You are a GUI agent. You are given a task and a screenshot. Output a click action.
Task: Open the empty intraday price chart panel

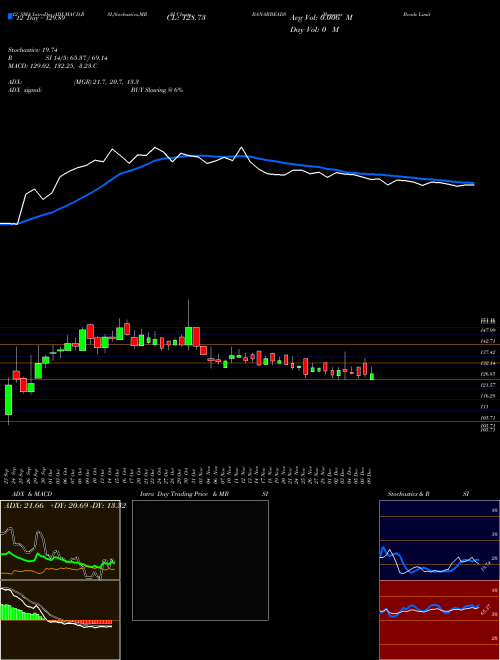[200, 560]
